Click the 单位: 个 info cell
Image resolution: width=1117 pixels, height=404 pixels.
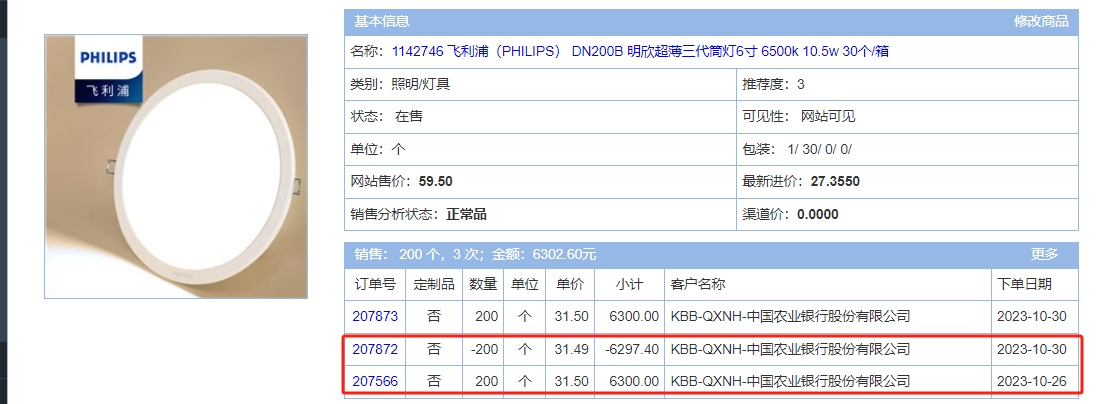click(540, 149)
